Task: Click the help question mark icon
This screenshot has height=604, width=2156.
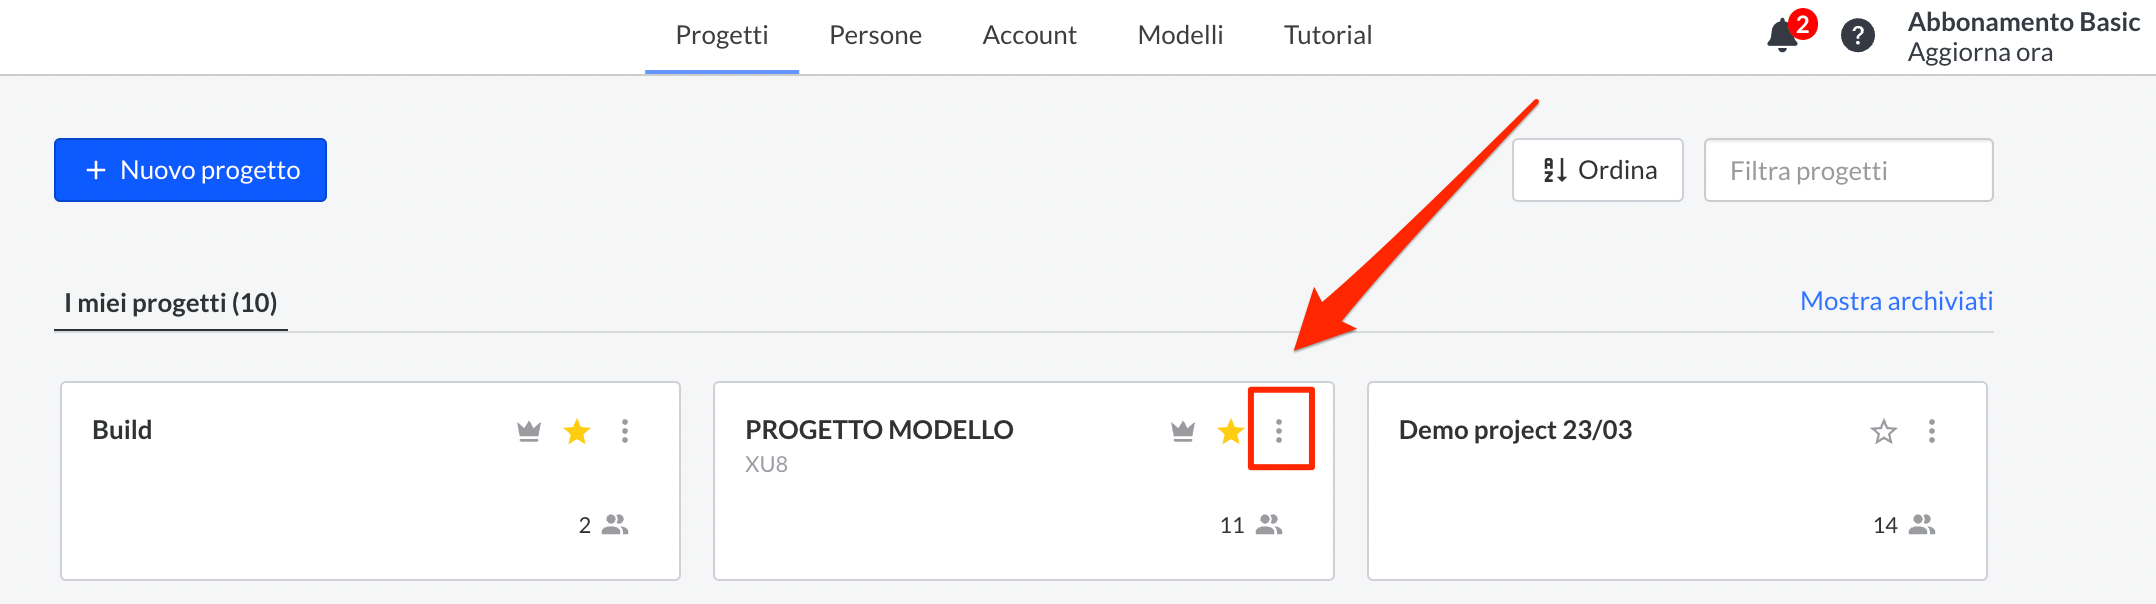Action: click(1857, 36)
